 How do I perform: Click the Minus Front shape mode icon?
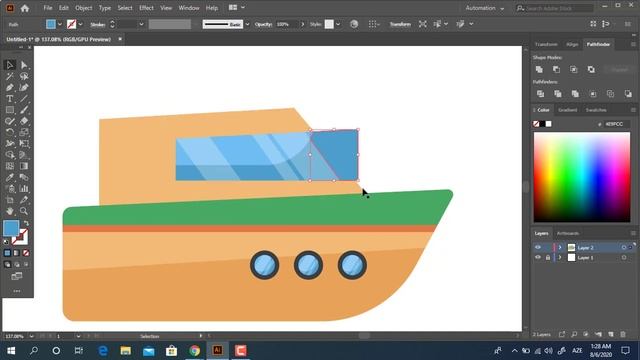[x=556, y=69]
